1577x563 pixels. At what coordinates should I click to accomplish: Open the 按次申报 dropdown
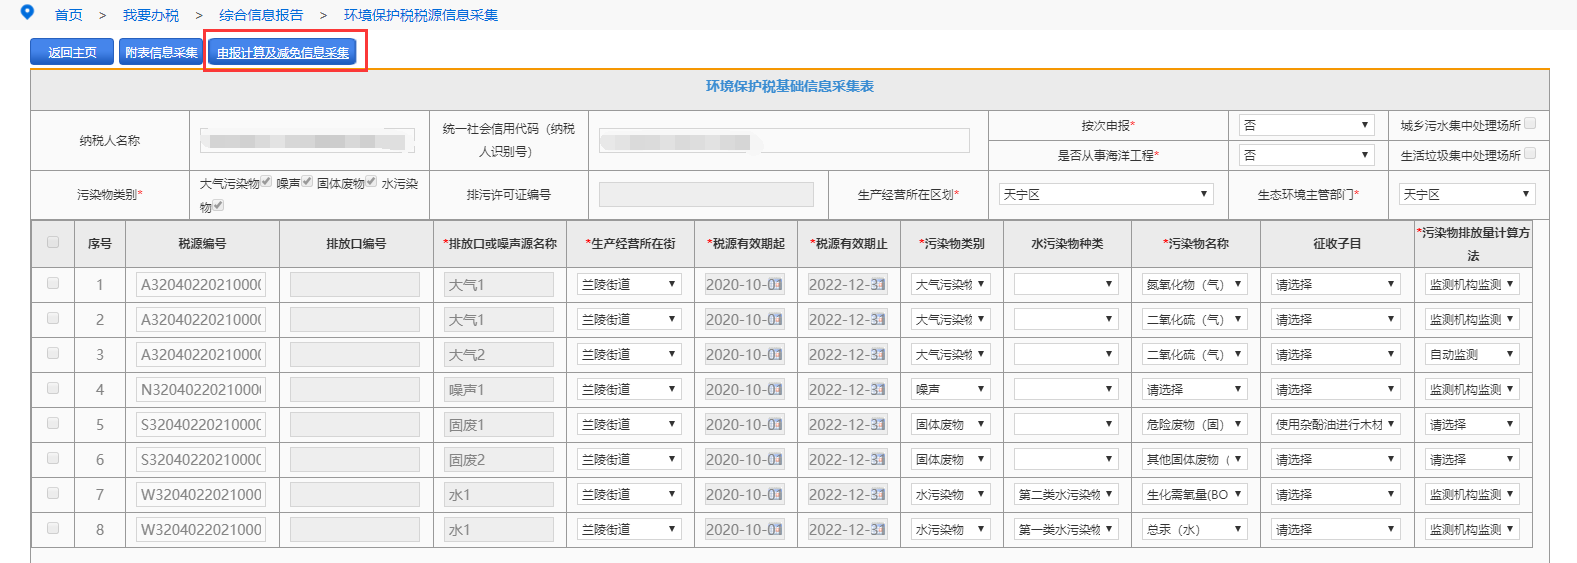[1305, 125]
